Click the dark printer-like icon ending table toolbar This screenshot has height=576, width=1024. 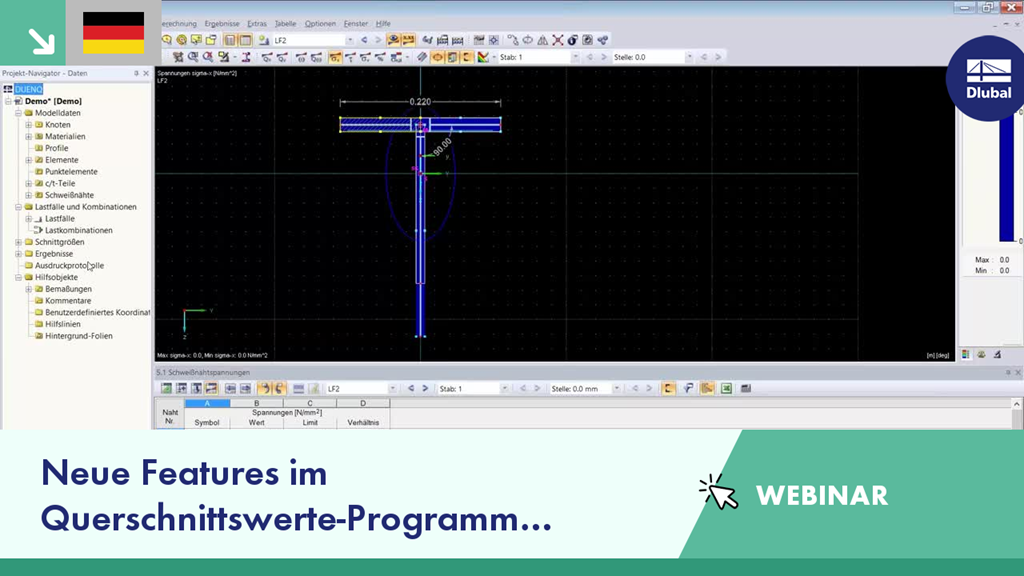click(x=746, y=389)
